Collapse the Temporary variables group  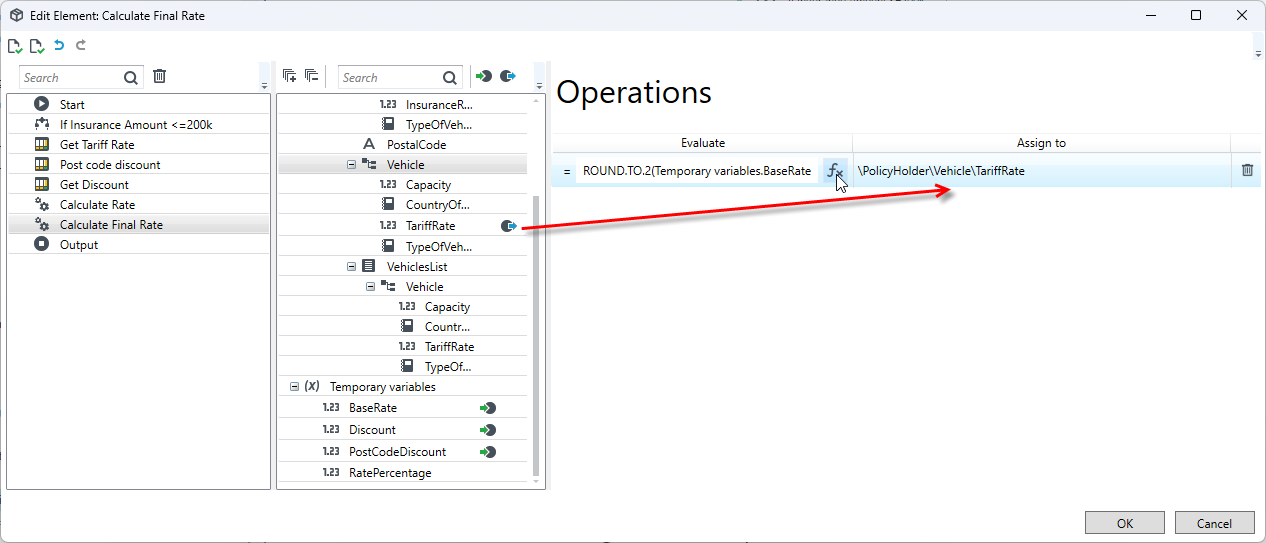pyautogui.click(x=294, y=387)
